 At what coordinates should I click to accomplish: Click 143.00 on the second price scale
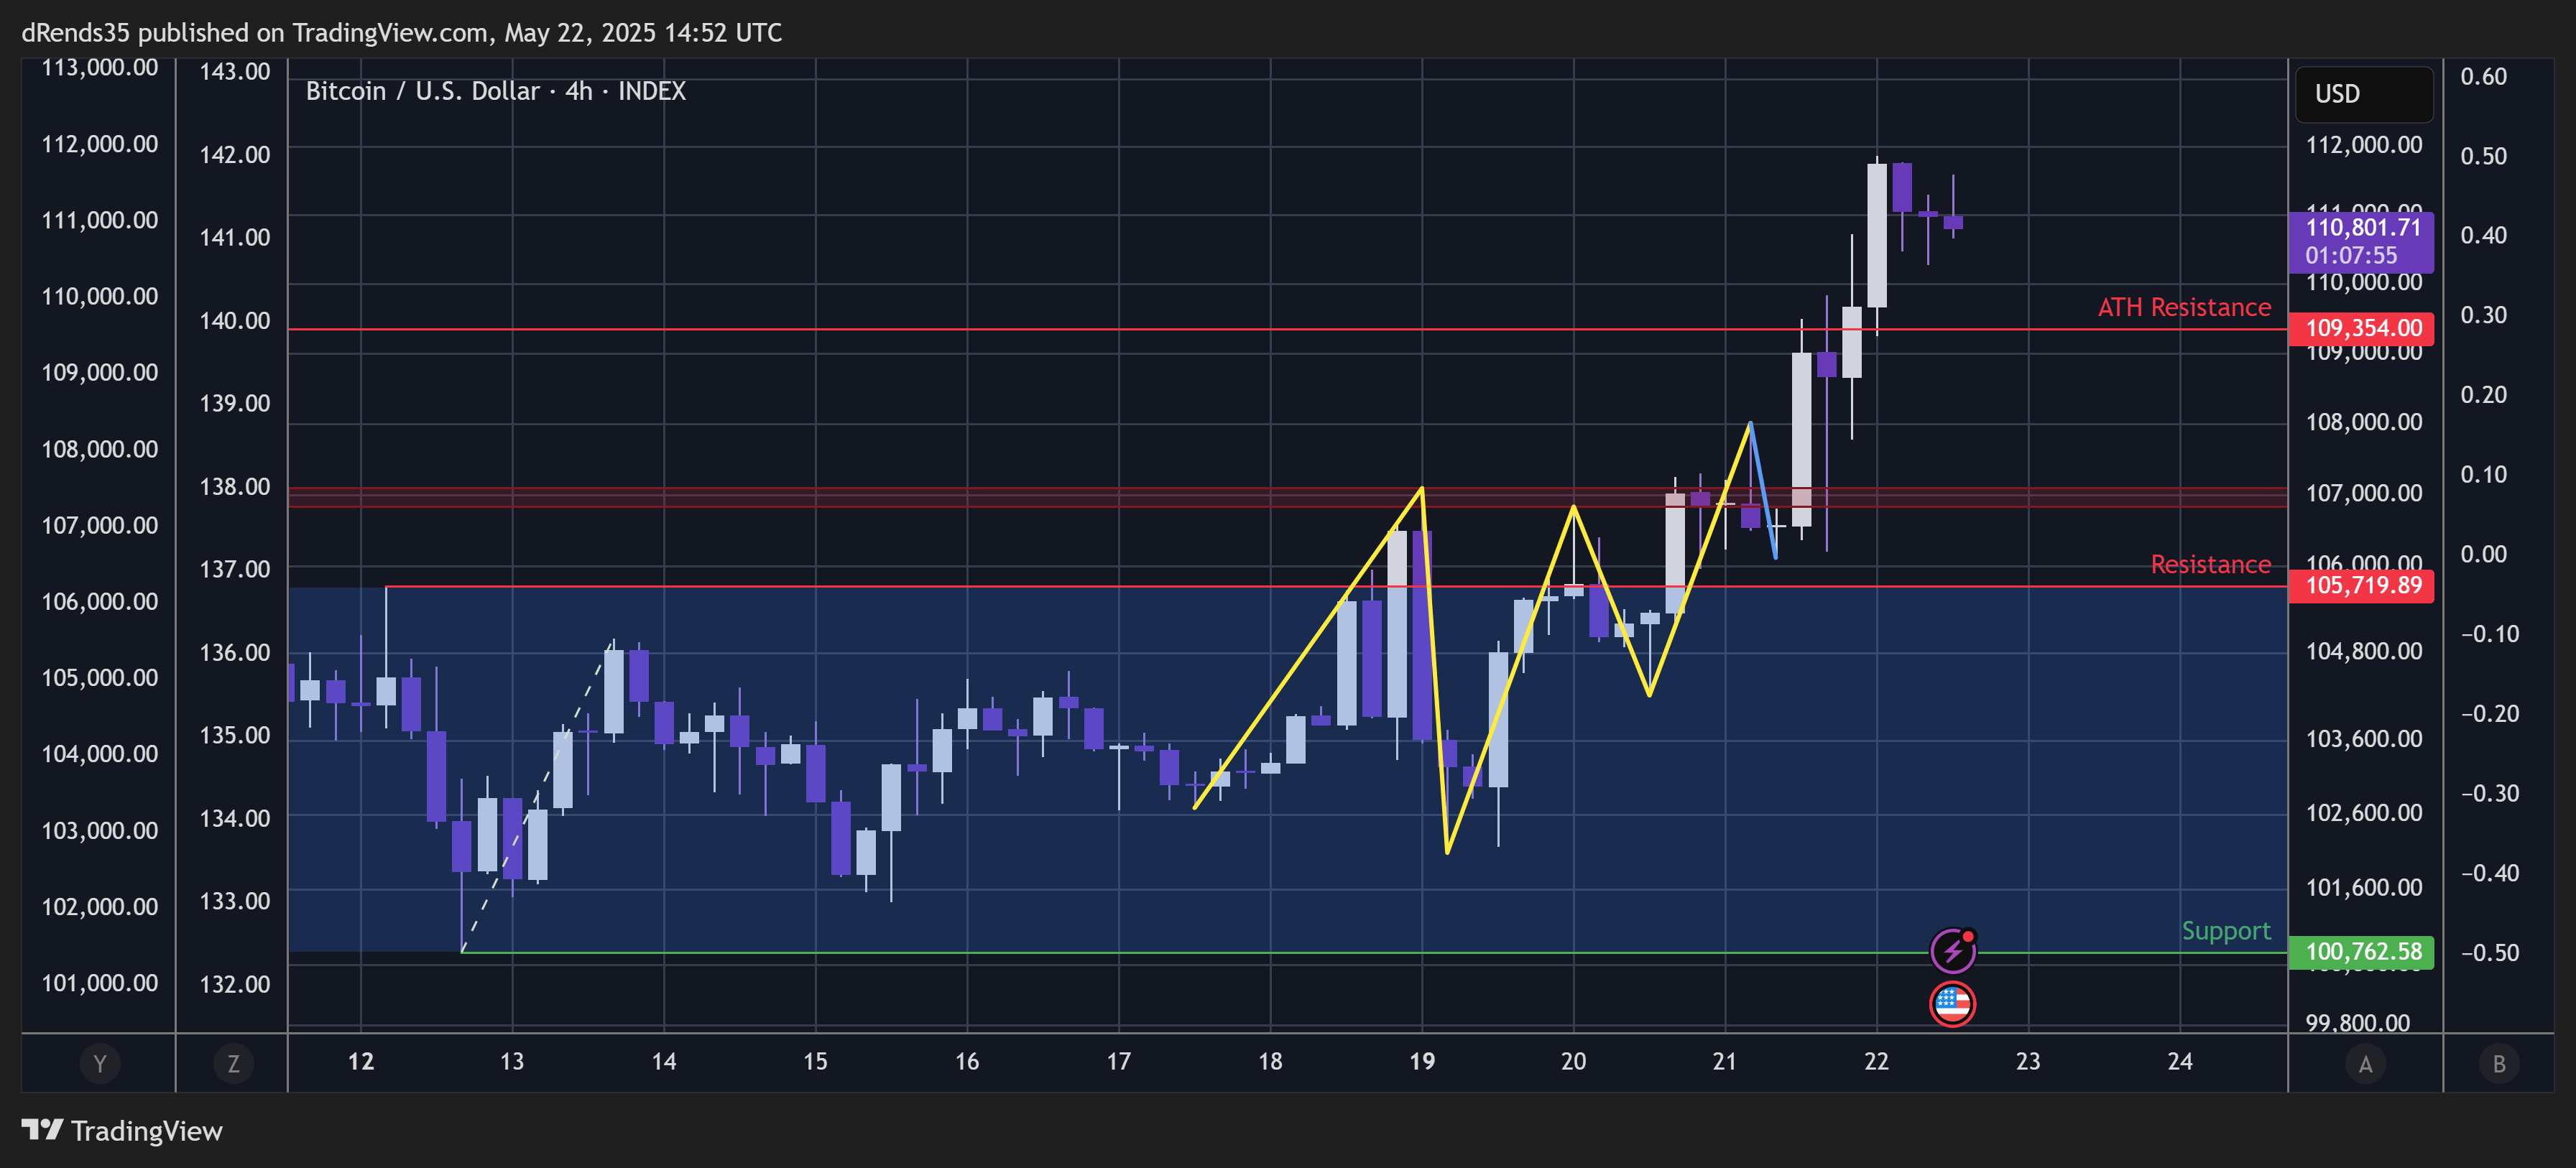click(x=235, y=72)
